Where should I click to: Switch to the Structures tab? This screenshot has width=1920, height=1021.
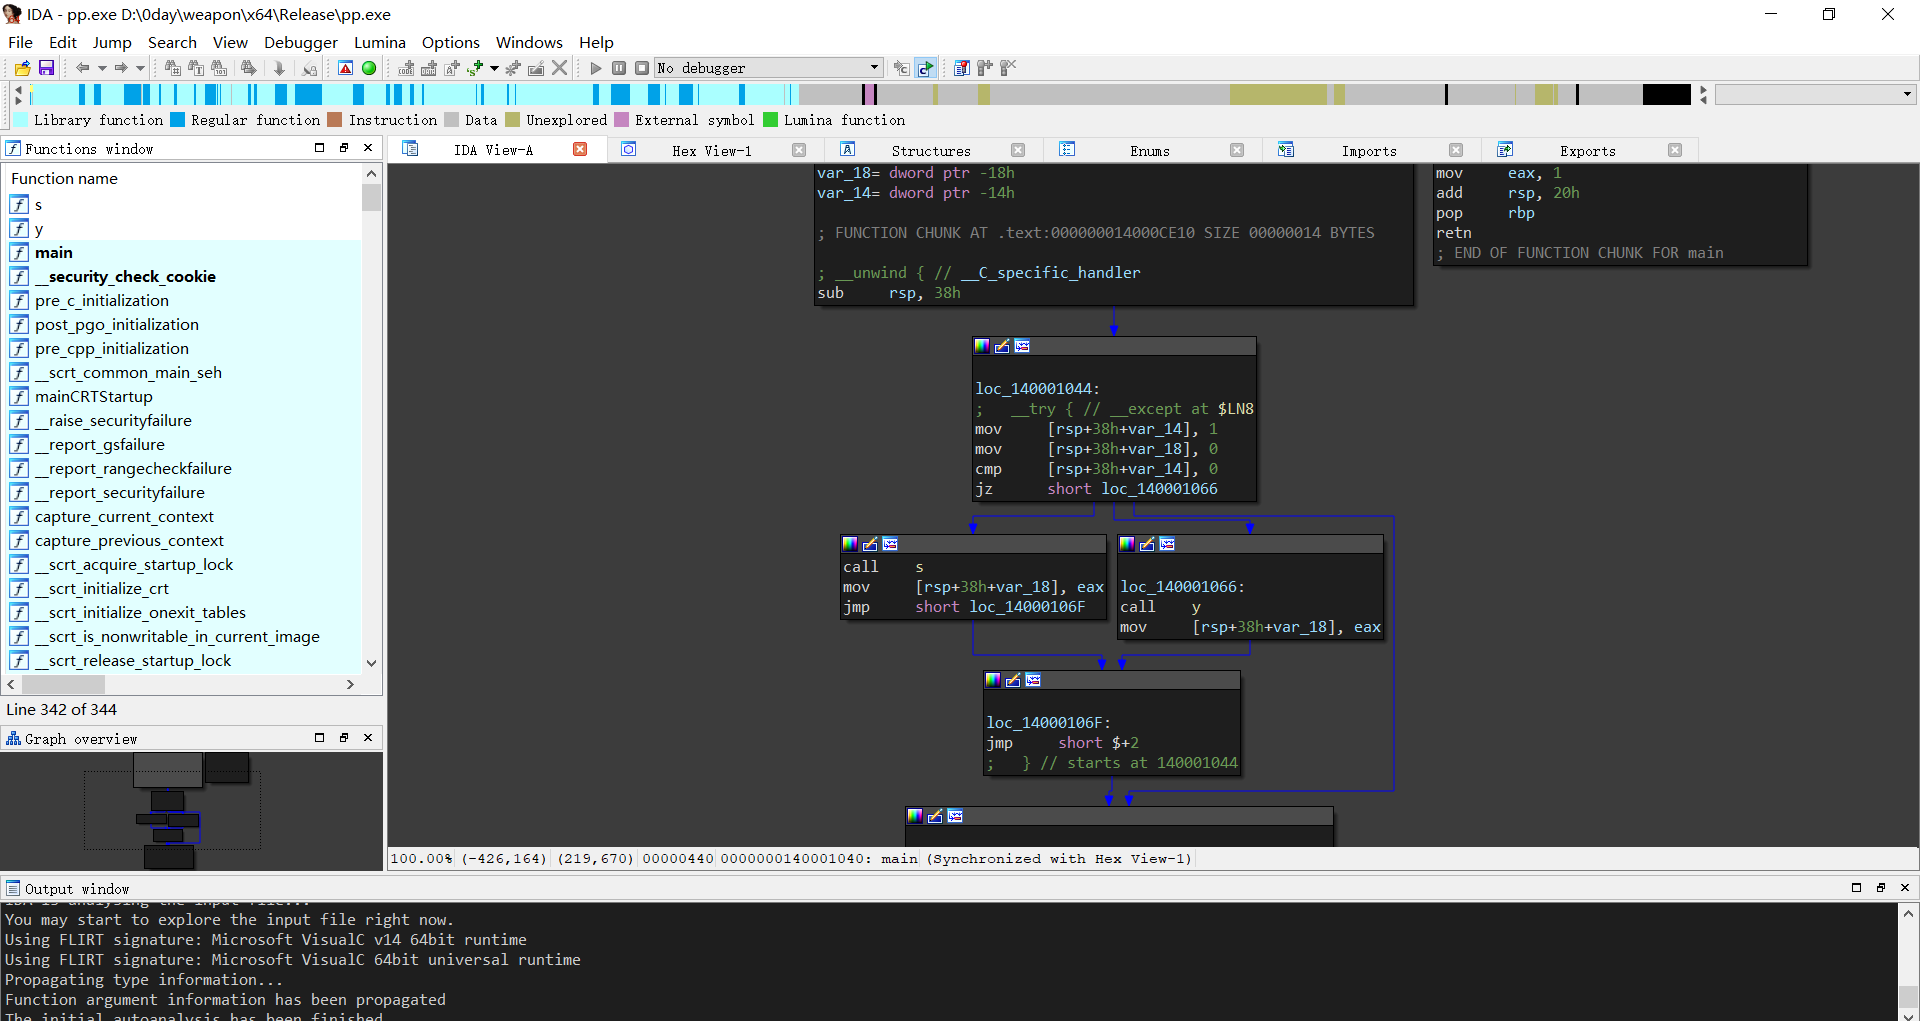(930, 150)
